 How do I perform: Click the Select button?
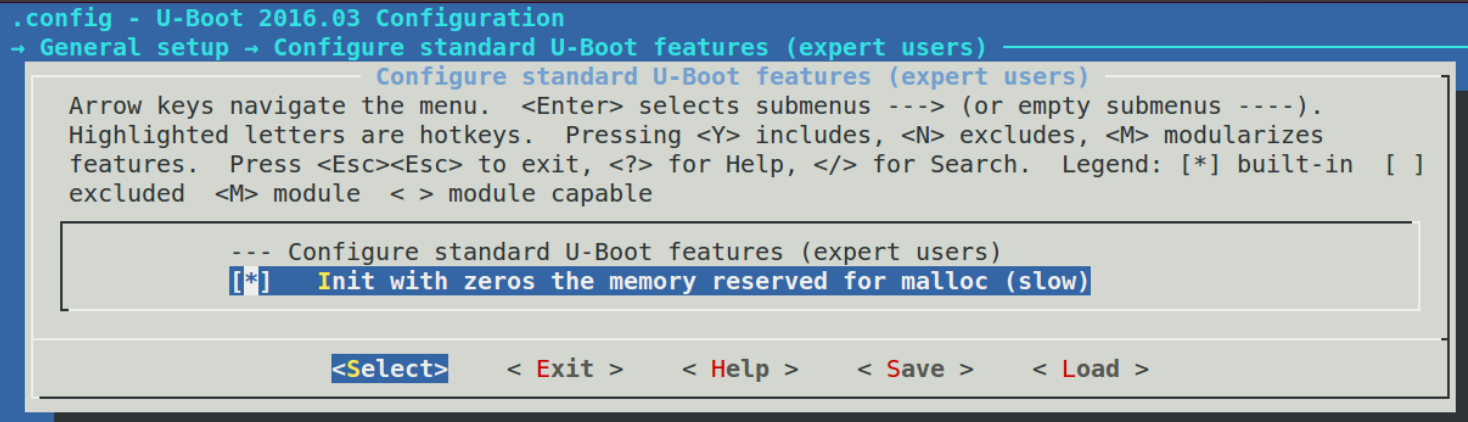tap(390, 369)
